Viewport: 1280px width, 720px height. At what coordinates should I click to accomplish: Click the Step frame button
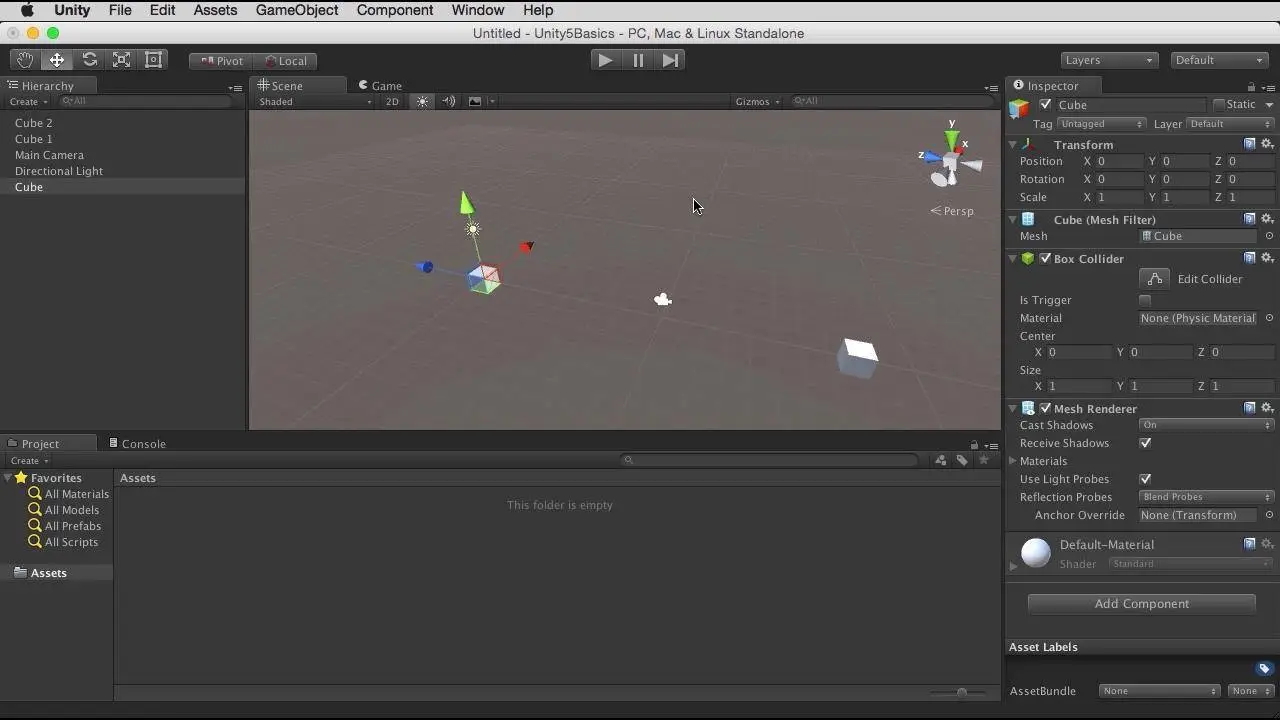coord(670,60)
